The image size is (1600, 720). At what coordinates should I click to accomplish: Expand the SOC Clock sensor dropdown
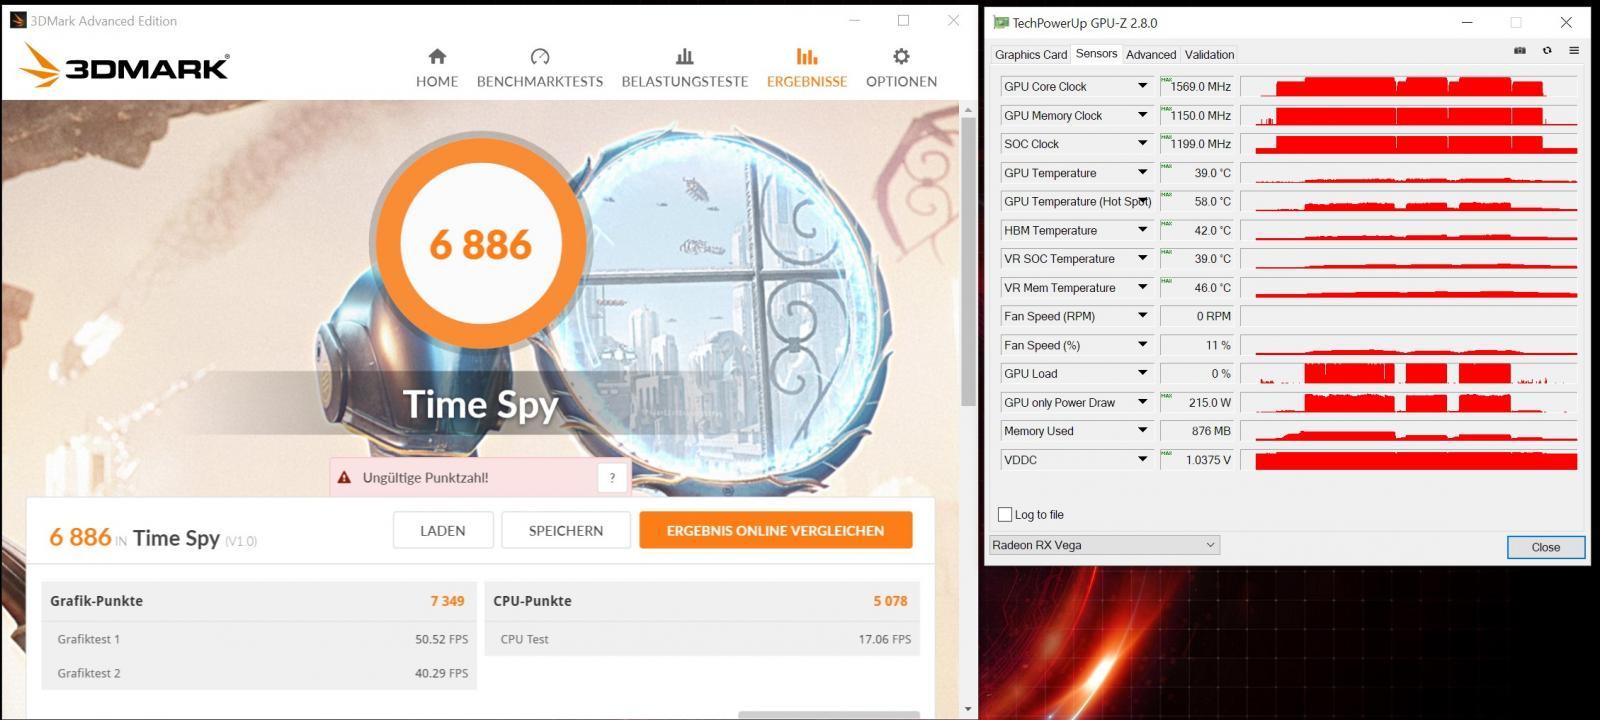point(1142,144)
